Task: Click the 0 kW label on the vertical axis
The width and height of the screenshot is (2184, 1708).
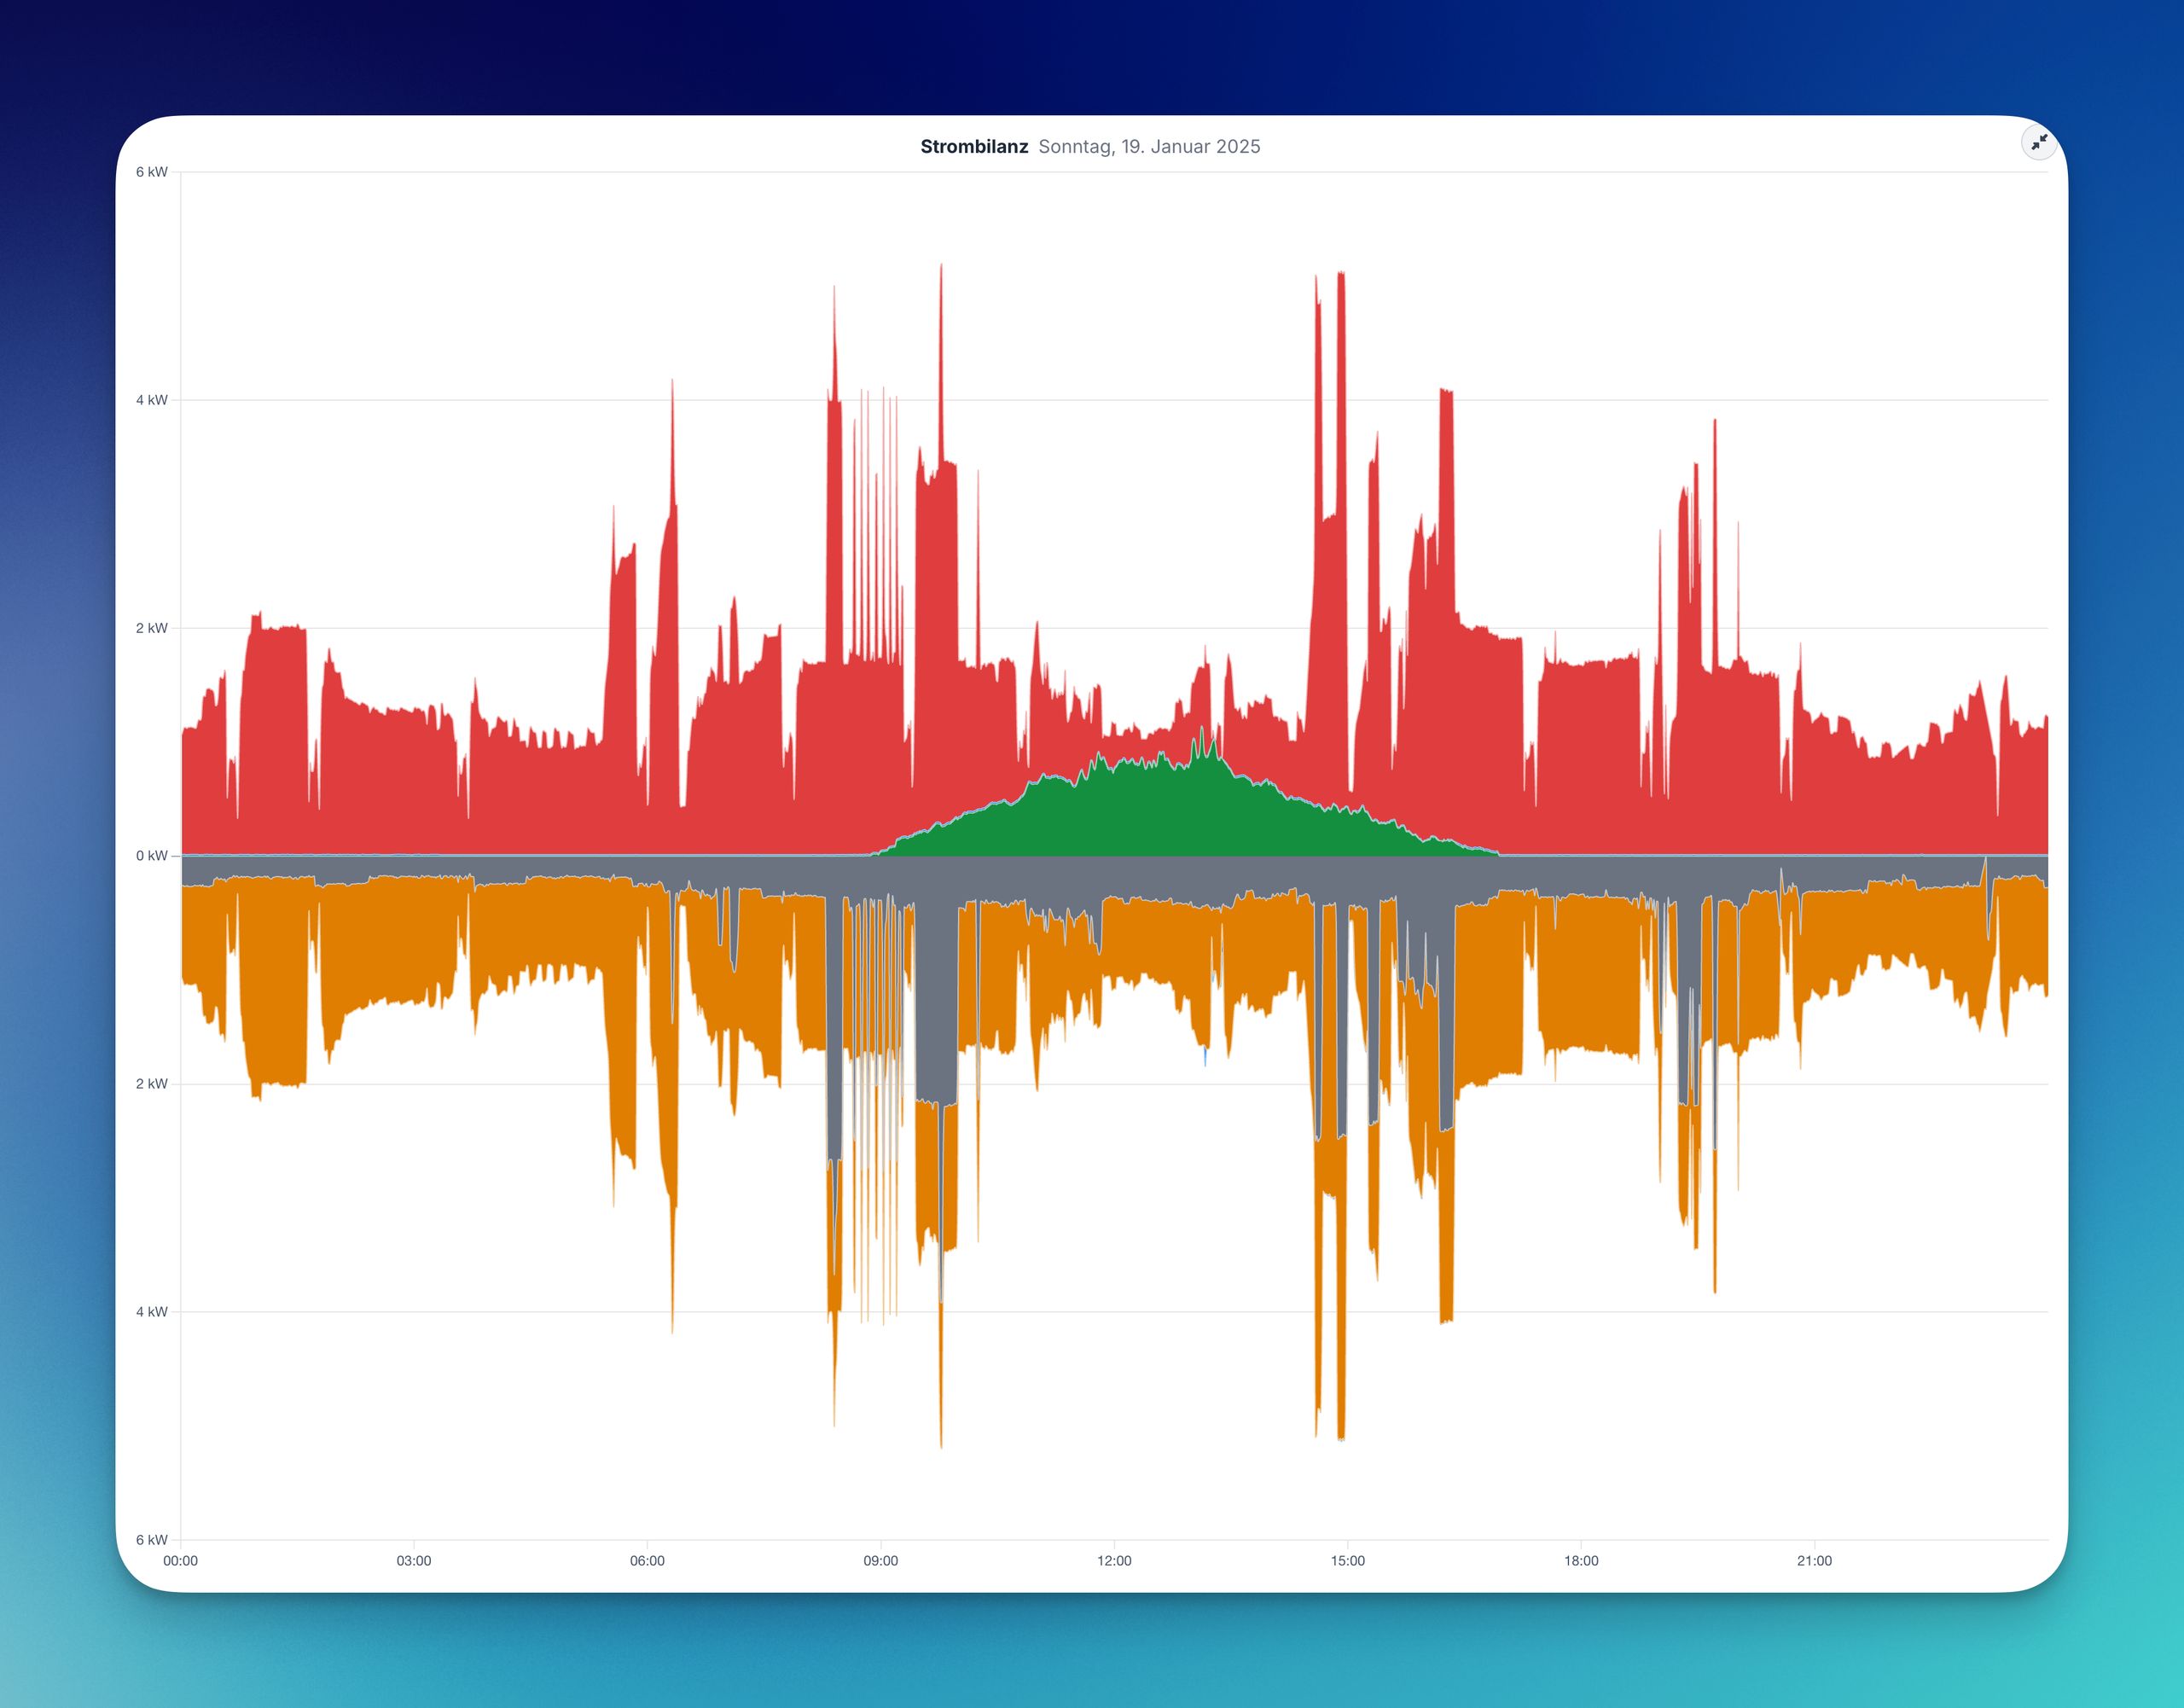Action: pos(152,856)
